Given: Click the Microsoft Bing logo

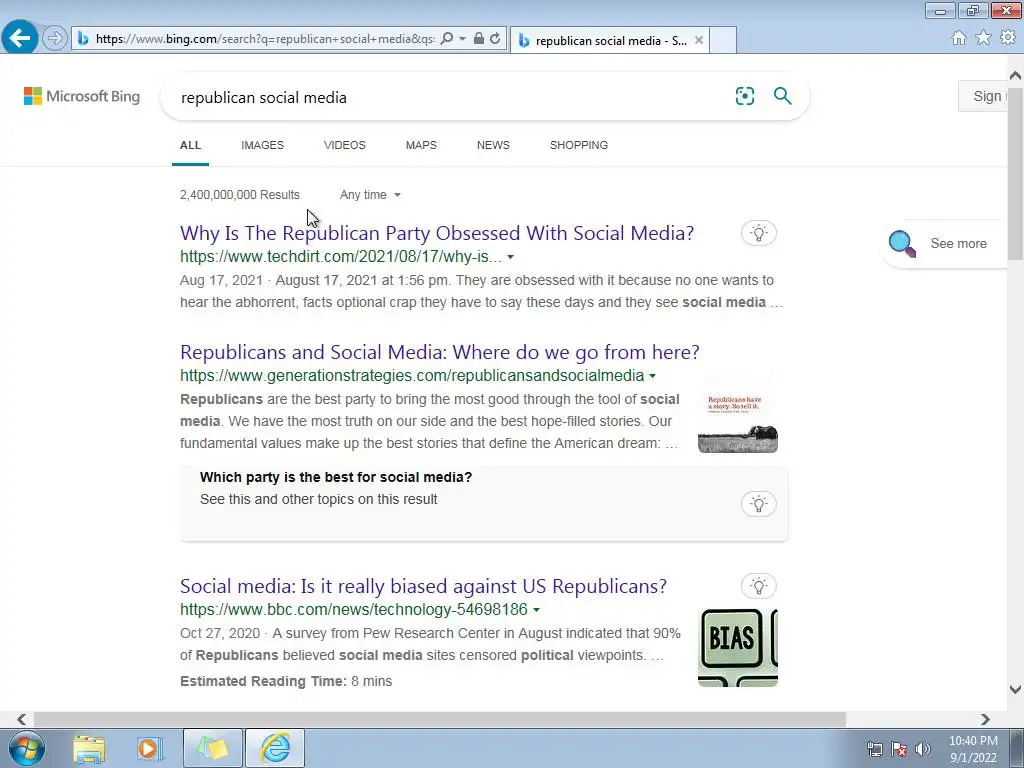Looking at the screenshot, I should 82,97.
